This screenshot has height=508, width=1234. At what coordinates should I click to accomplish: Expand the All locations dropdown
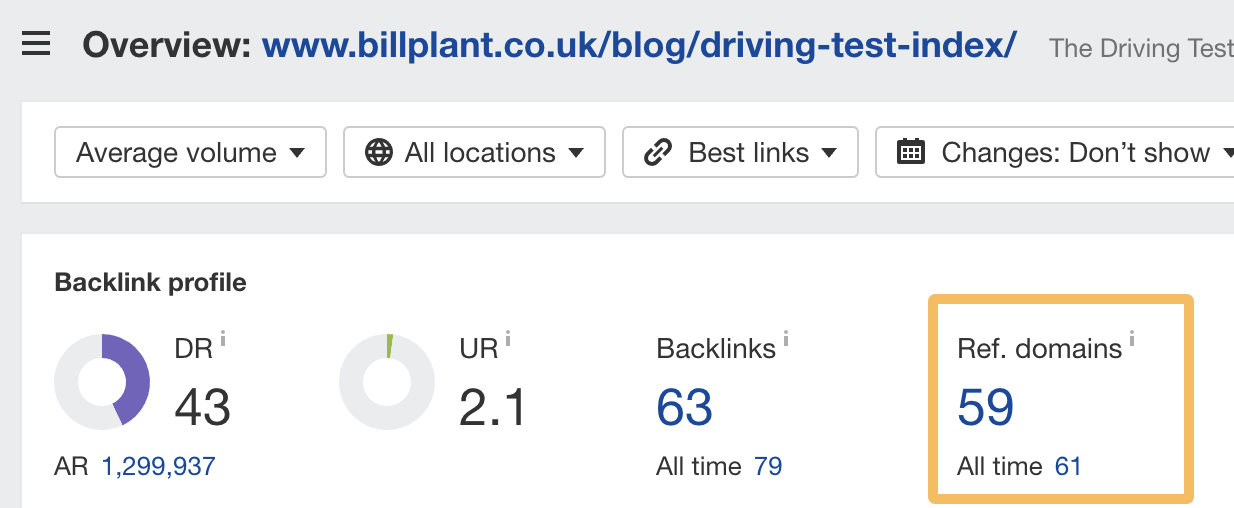point(474,153)
